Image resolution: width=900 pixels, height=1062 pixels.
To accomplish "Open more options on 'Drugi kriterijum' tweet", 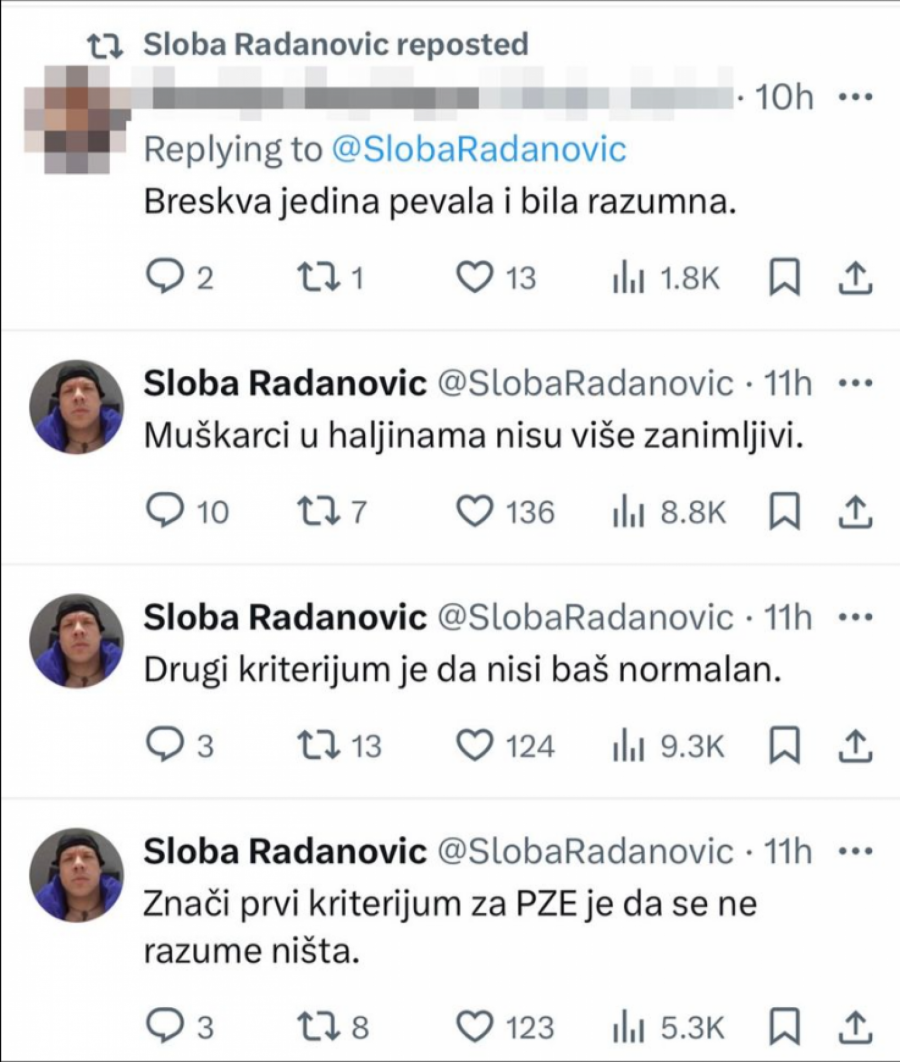I will tap(854, 618).
